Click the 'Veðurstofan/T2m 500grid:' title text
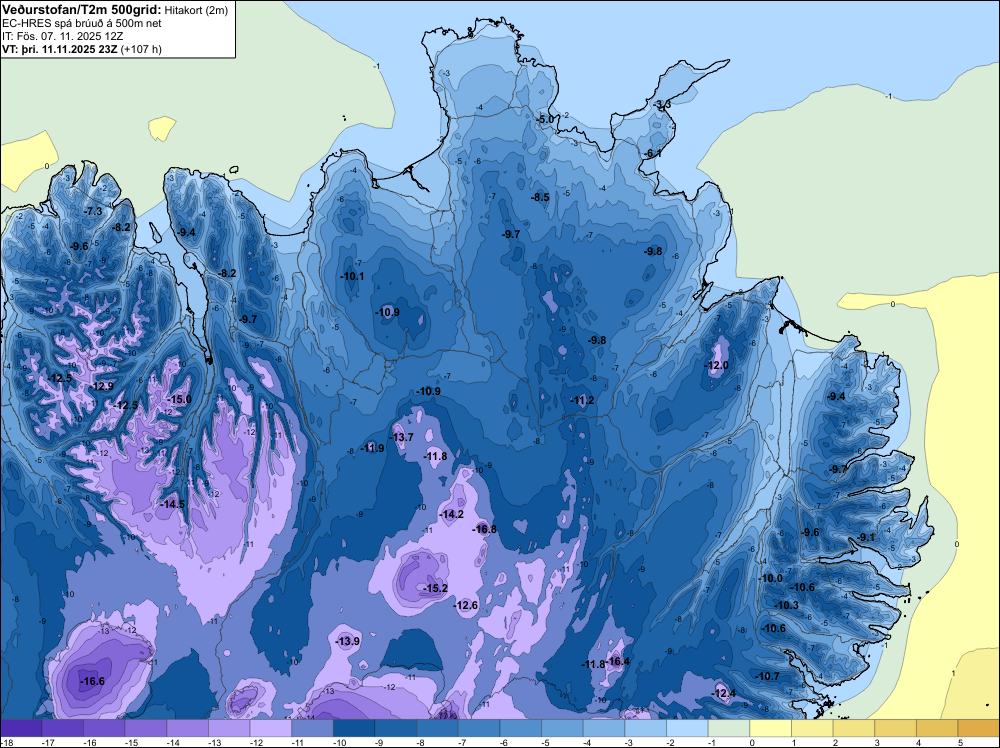 coord(80,10)
